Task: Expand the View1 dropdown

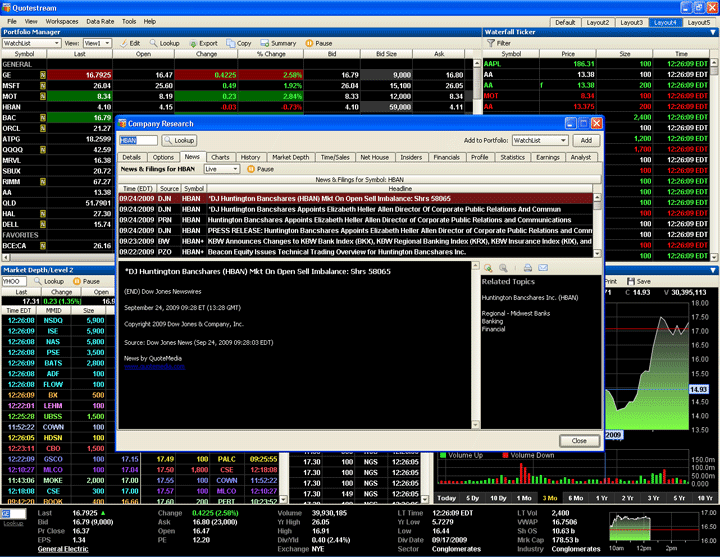Action: 108,43
